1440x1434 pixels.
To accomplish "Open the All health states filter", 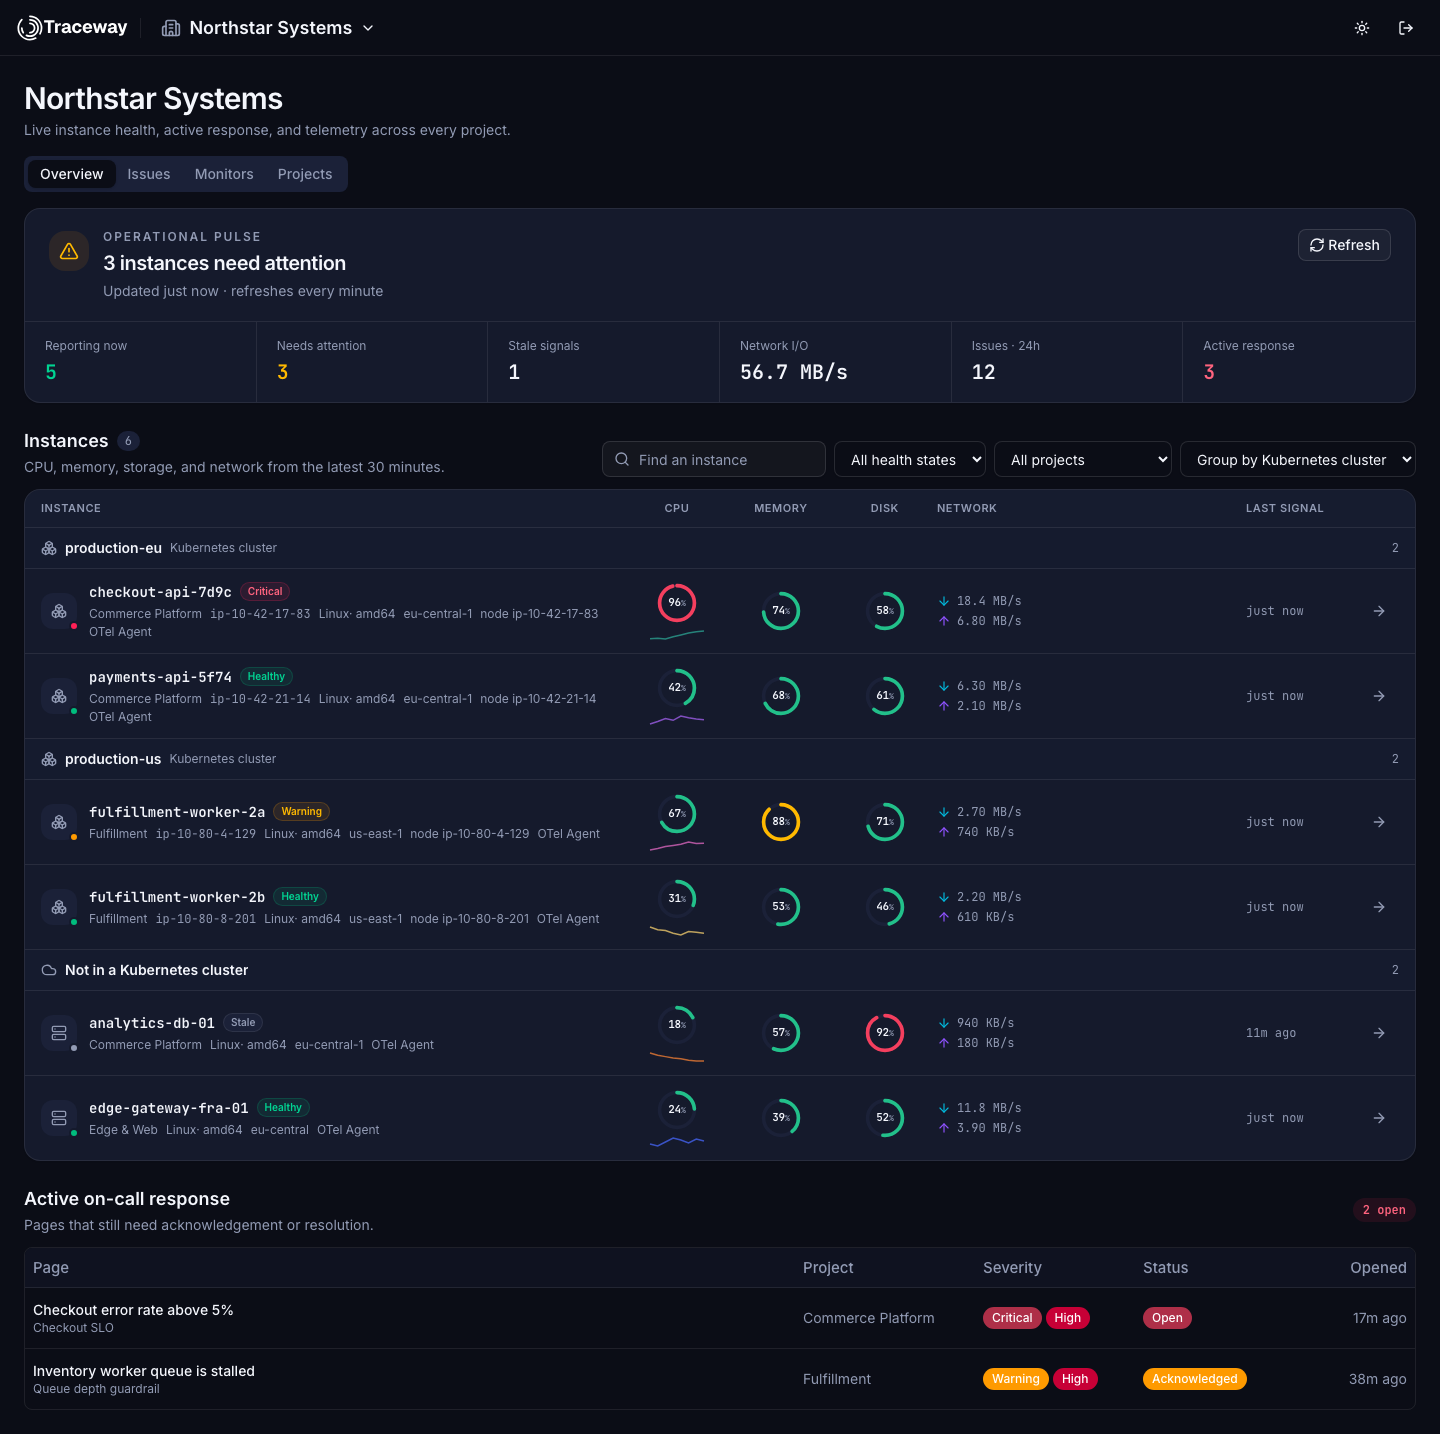I will (910, 460).
